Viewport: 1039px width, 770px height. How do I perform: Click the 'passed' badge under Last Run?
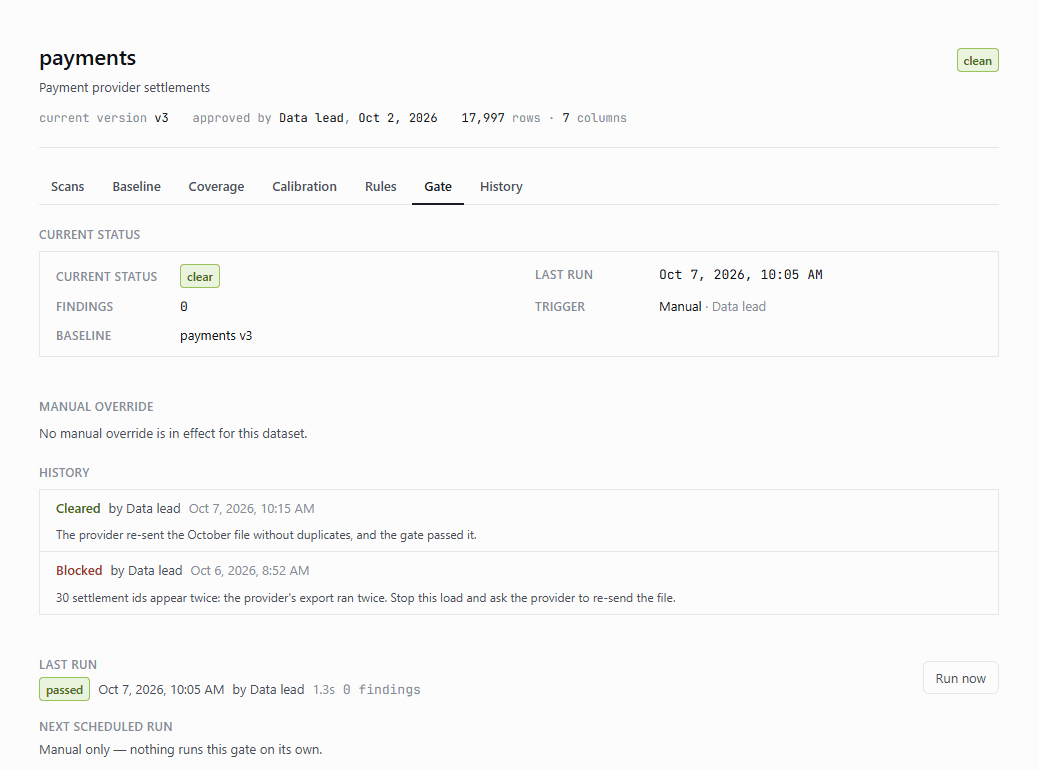coord(64,689)
